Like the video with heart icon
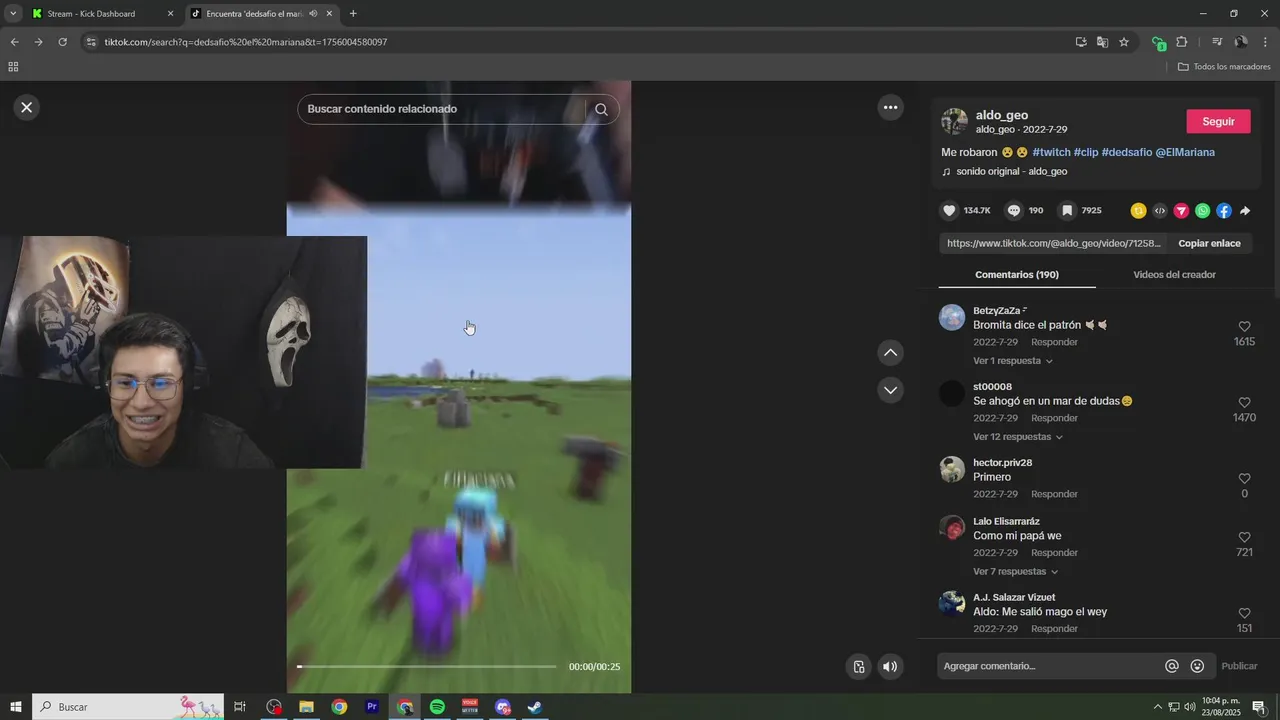The height and width of the screenshot is (720, 1280). [949, 211]
